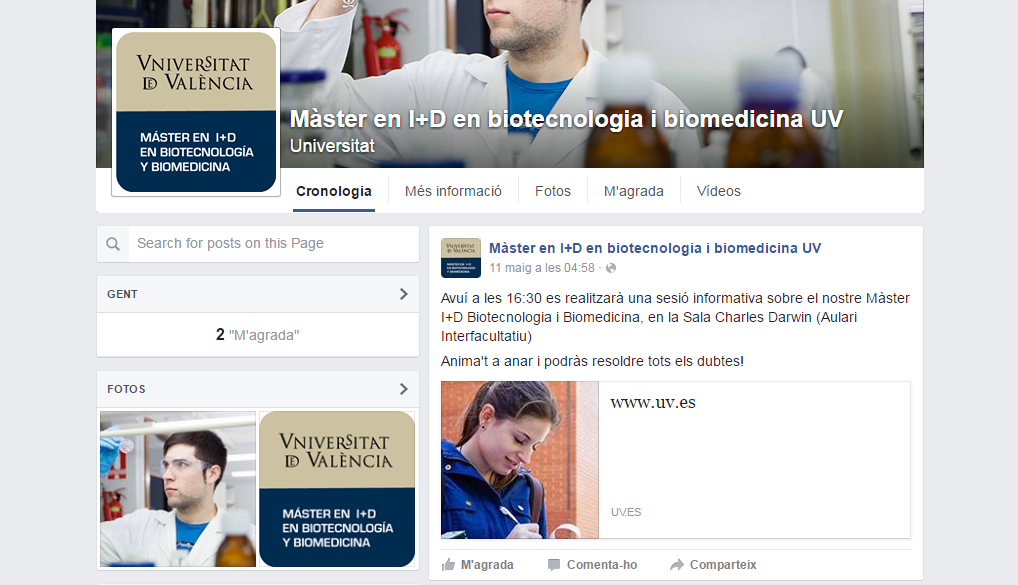The width and height of the screenshot is (1018, 585).
Task: Expand the GENT section chevron
Action: click(x=404, y=294)
